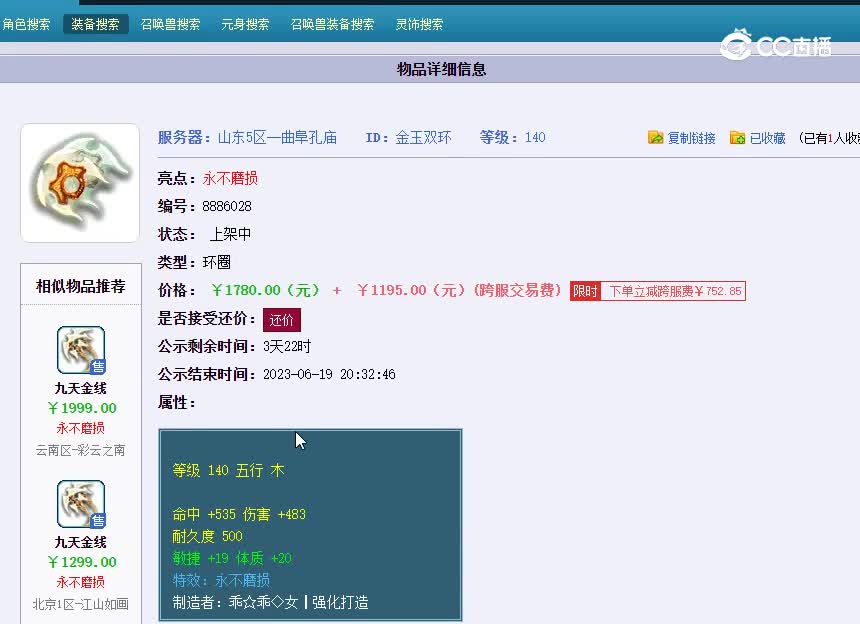Click the 等级 140 五行 木 line

228,470
